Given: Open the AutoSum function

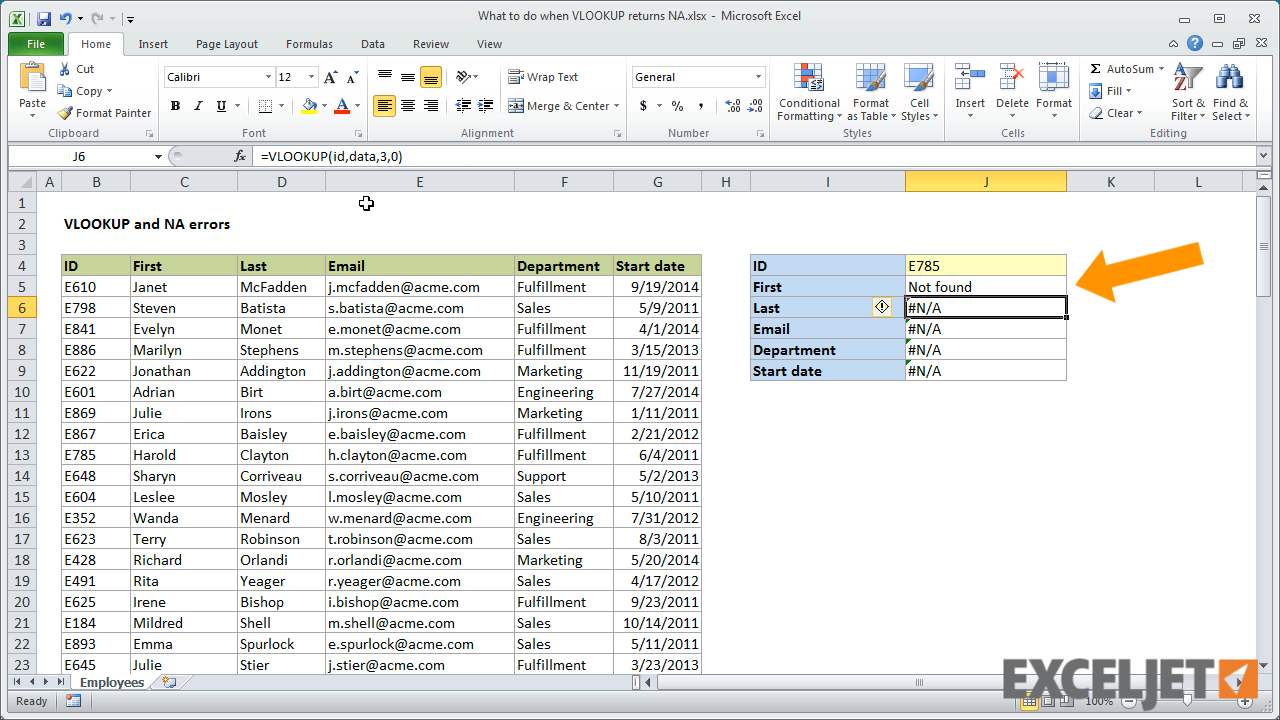Looking at the screenshot, I should click(x=1124, y=68).
